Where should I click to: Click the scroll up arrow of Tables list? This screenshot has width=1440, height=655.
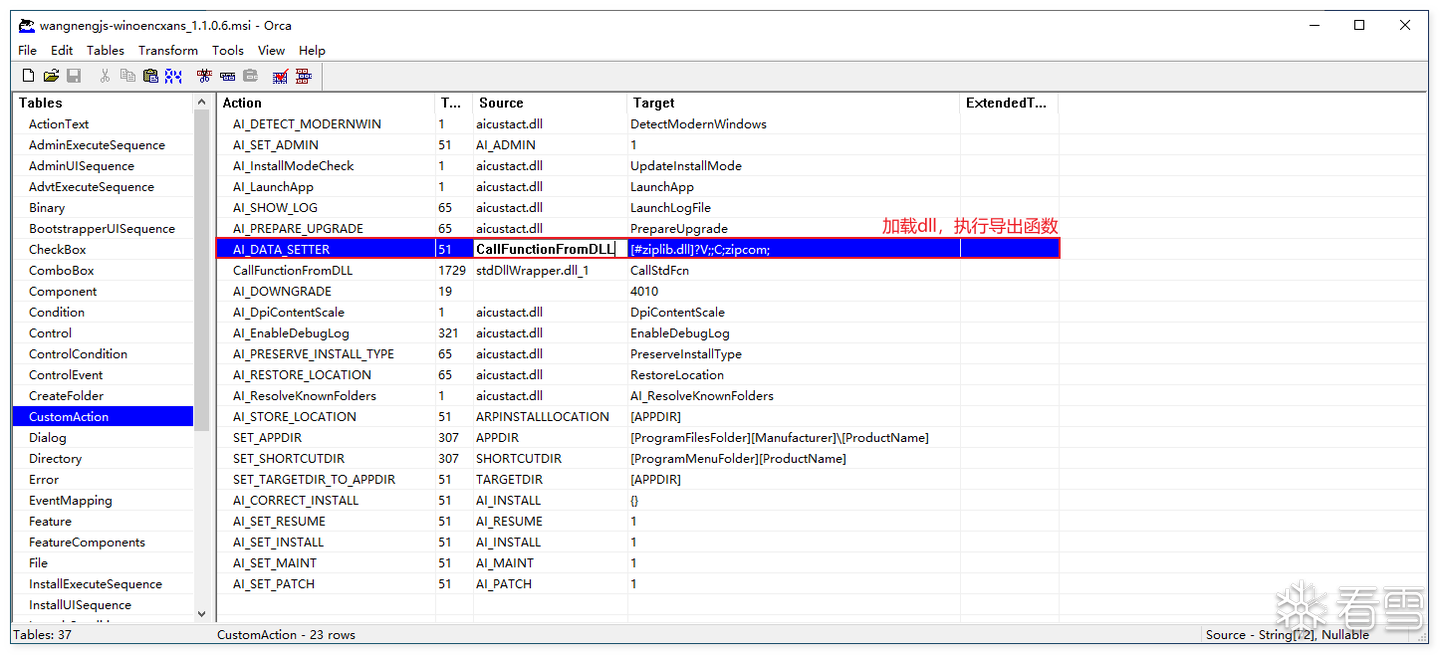202,103
